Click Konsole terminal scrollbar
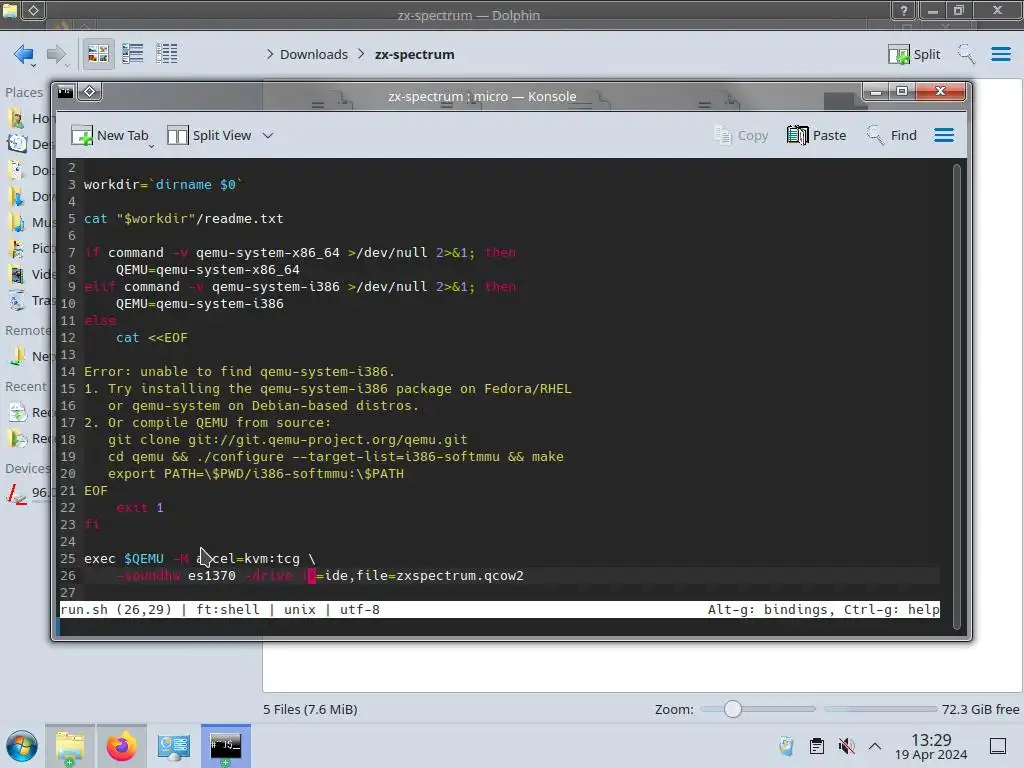Screen dimensions: 1024x768 (x=957, y=397)
